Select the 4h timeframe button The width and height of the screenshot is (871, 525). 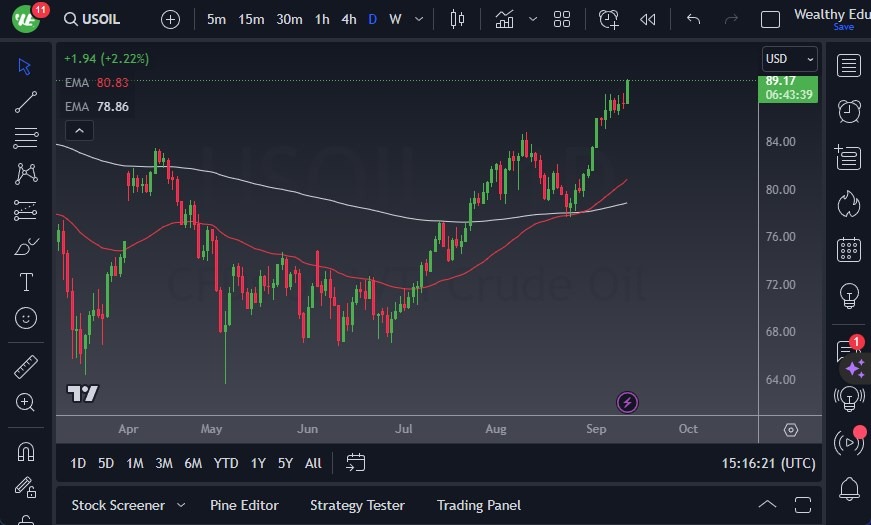tap(348, 19)
